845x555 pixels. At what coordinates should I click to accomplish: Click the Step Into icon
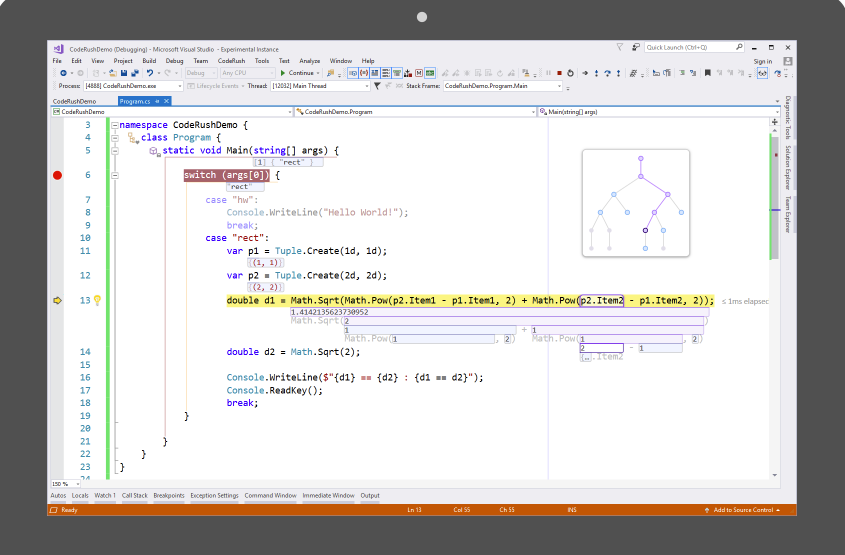(596, 73)
